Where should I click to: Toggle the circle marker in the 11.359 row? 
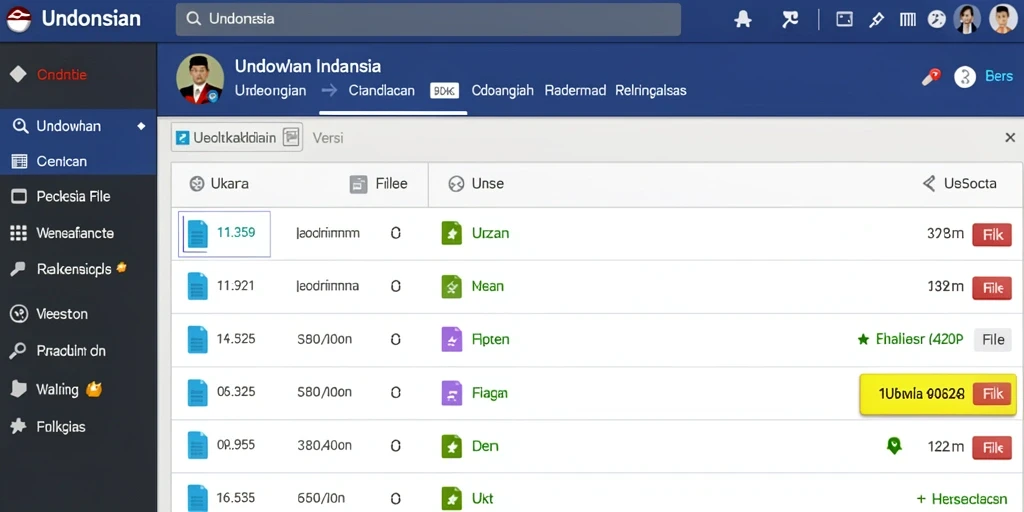(x=395, y=233)
